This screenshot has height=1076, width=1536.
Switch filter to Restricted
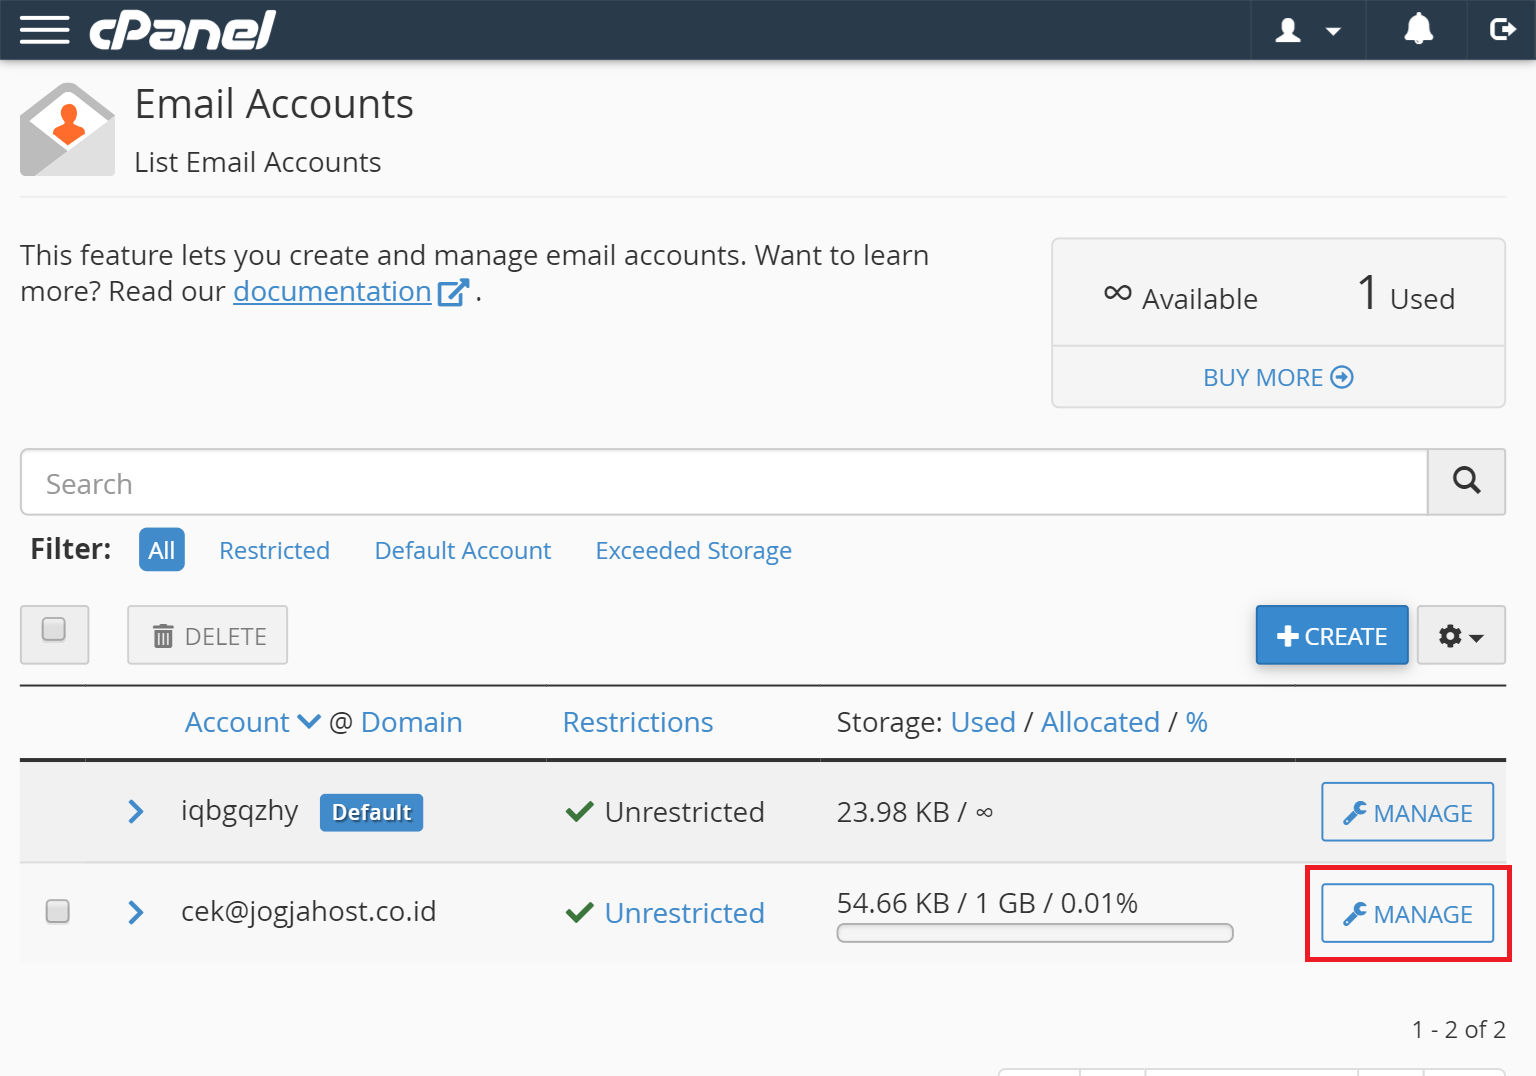274,550
